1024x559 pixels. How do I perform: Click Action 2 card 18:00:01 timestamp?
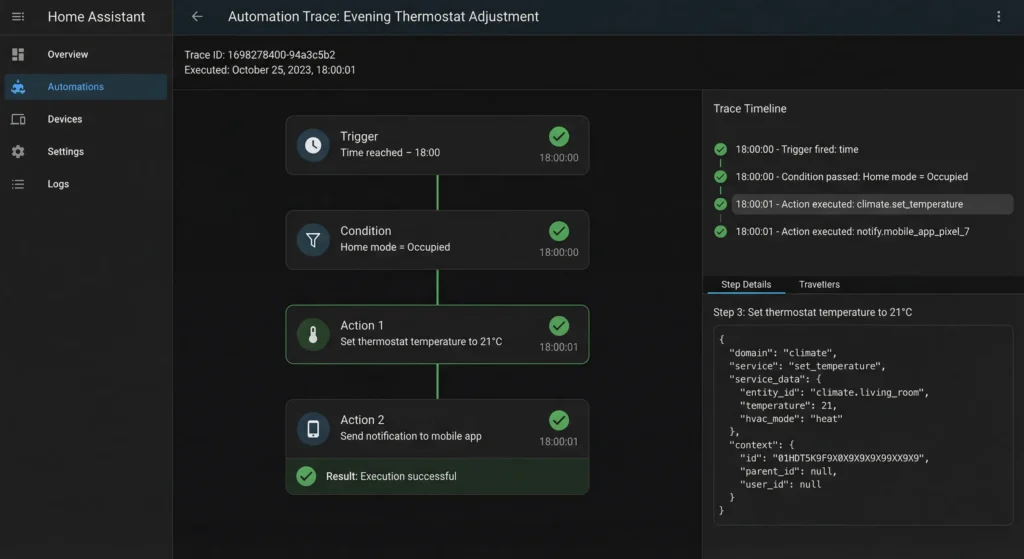[558, 442]
